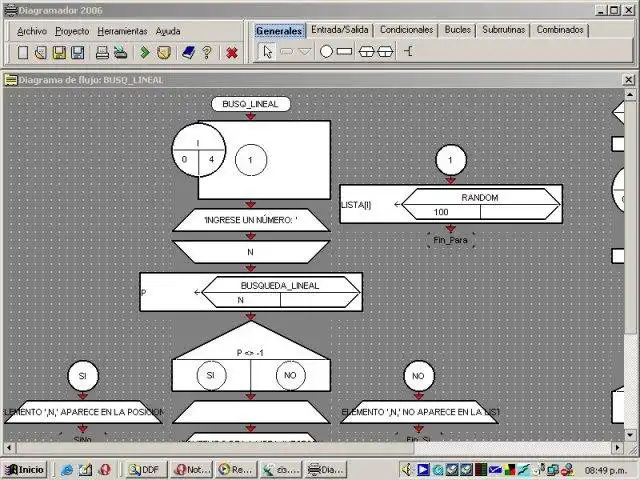Switch to the DDF taskbar window
Screen dimensions: 640x480
(x=146, y=470)
